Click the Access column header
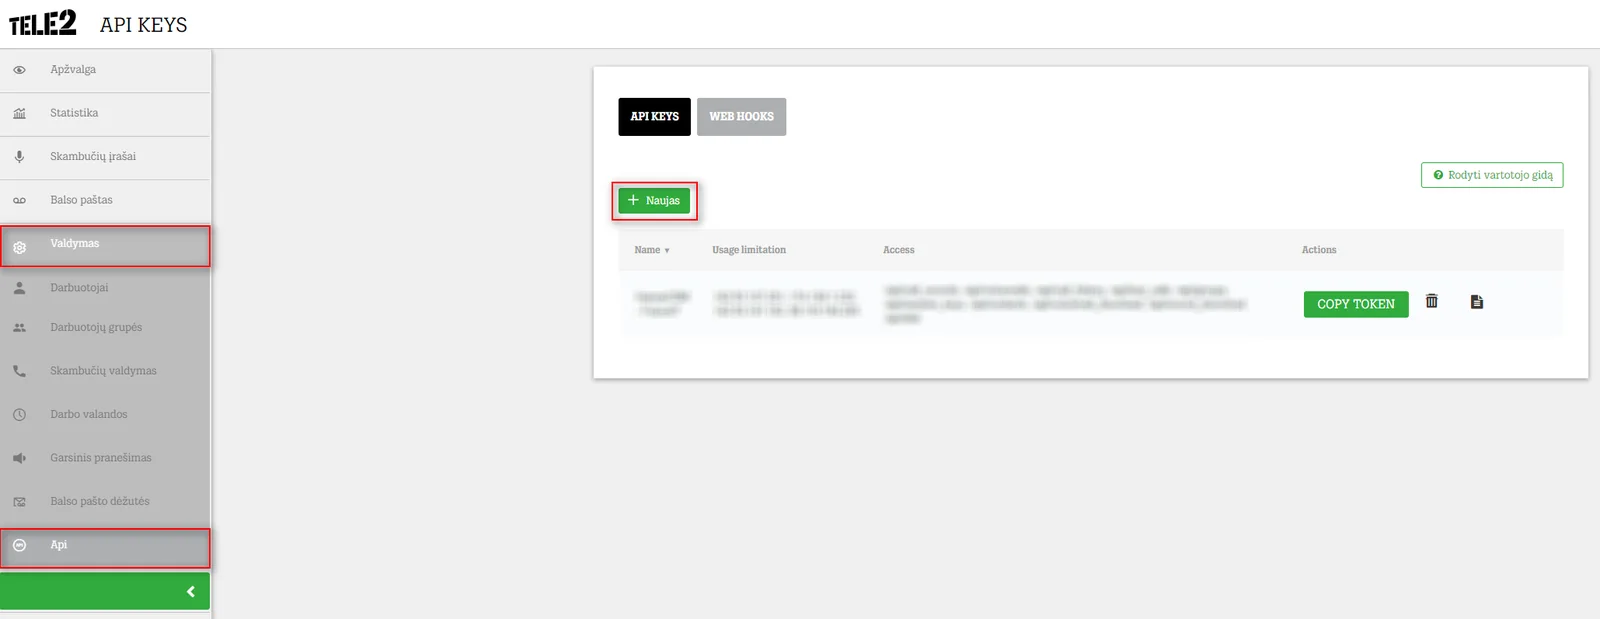Viewport: 1600px width, 619px height. [x=898, y=250]
